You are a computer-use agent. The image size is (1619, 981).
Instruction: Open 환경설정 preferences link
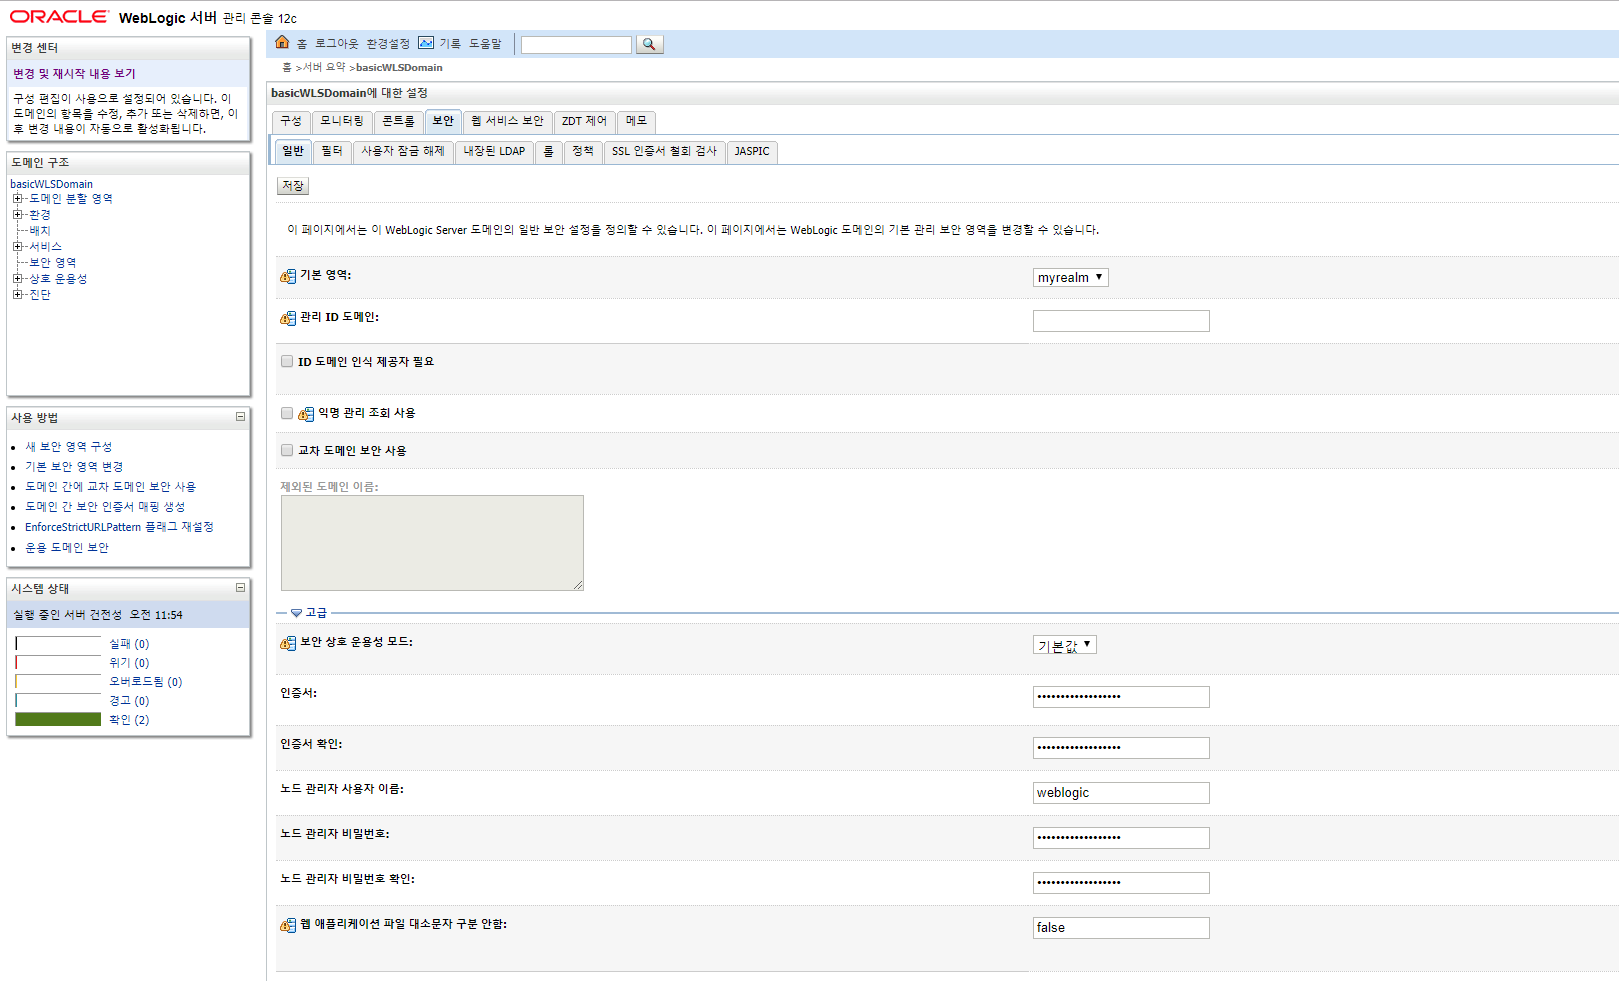pyautogui.click(x=388, y=43)
